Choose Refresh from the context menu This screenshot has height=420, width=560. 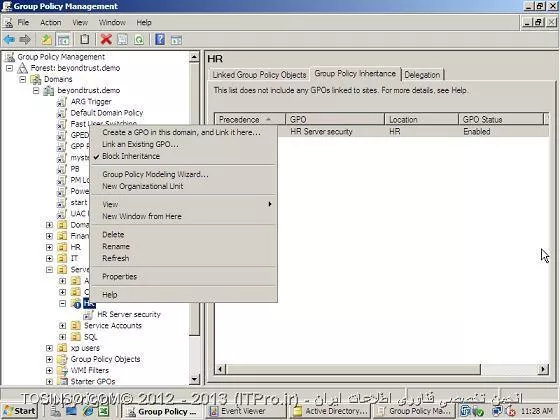[x=184, y=258]
